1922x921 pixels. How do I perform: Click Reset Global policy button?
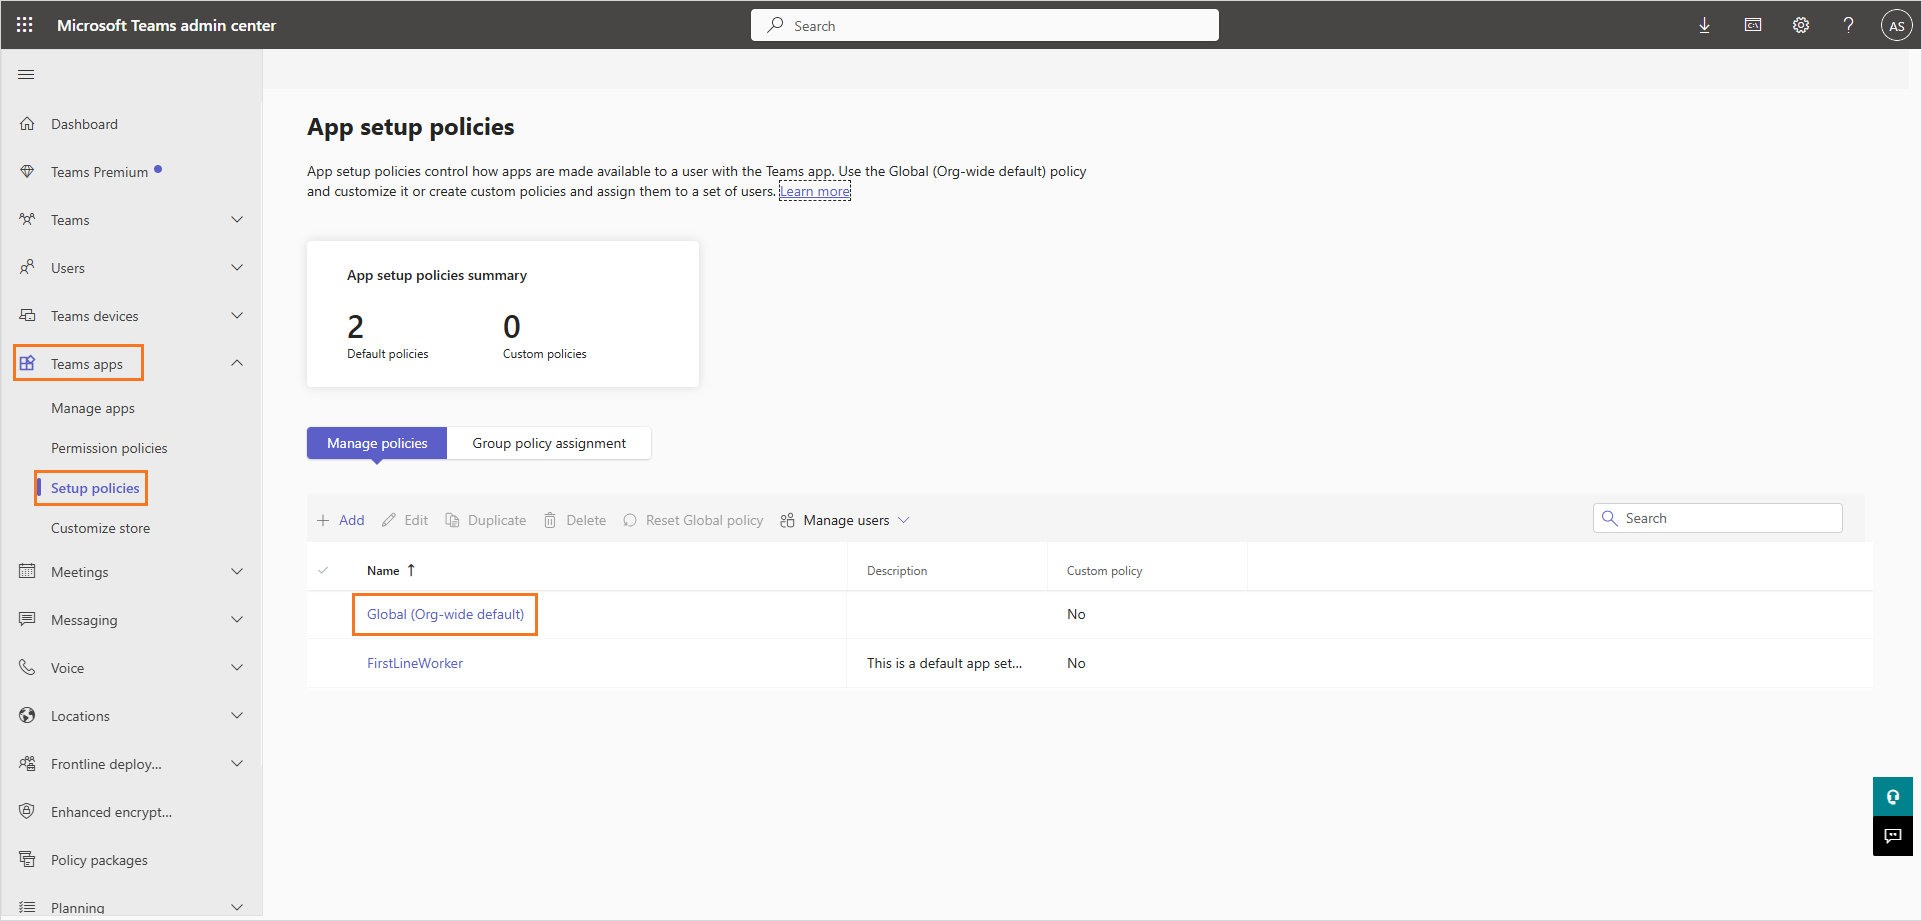[x=693, y=520]
